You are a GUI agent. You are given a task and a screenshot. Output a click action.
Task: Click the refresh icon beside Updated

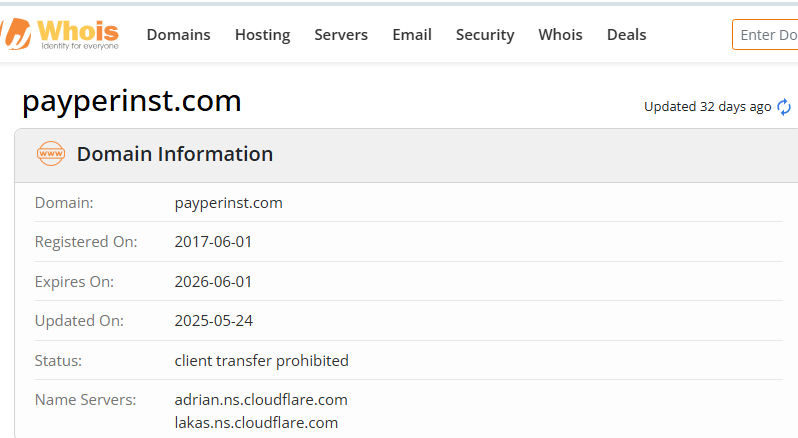point(784,107)
